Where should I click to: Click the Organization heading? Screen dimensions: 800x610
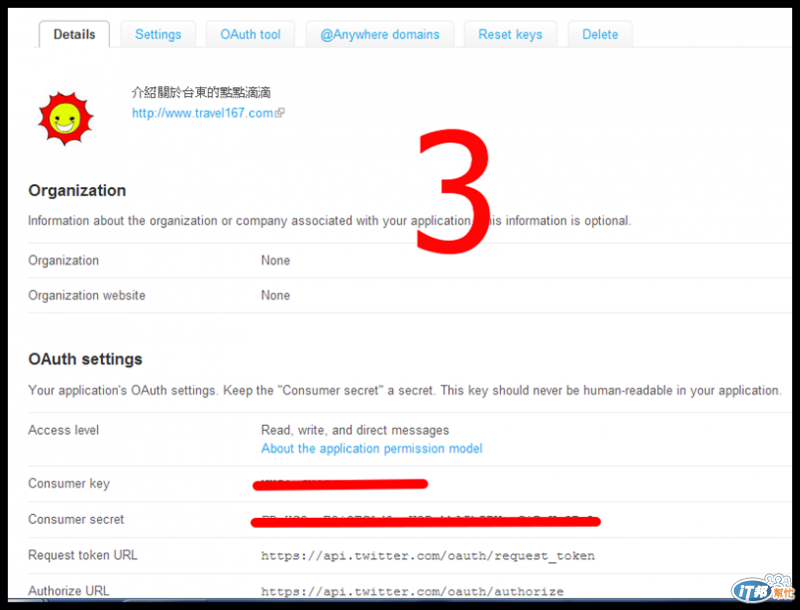[x=77, y=190]
